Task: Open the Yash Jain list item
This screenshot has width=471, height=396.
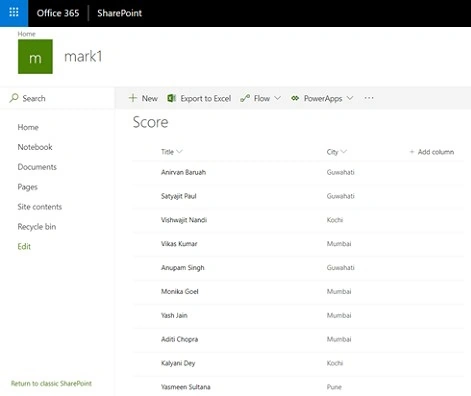Action: click(x=174, y=315)
